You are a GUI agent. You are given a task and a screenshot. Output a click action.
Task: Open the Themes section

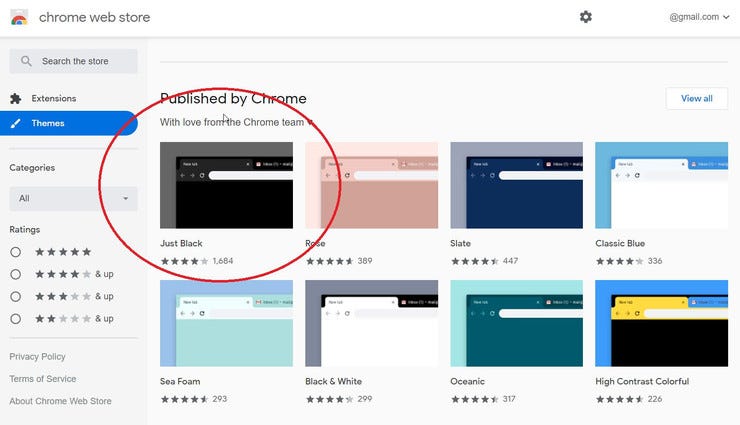click(69, 123)
